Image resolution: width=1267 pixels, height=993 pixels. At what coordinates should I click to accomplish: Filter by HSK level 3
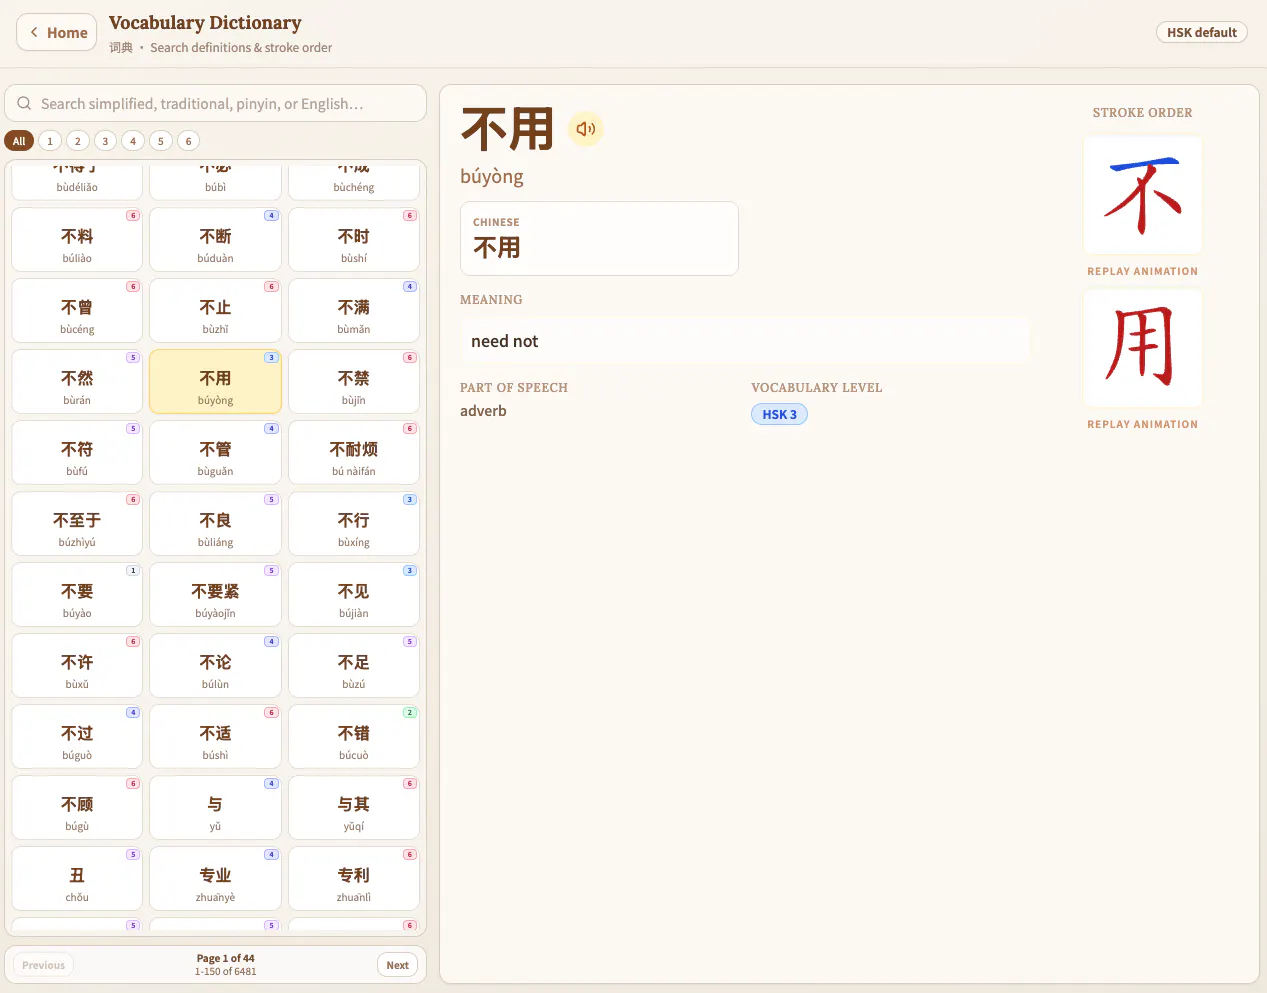[105, 141]
